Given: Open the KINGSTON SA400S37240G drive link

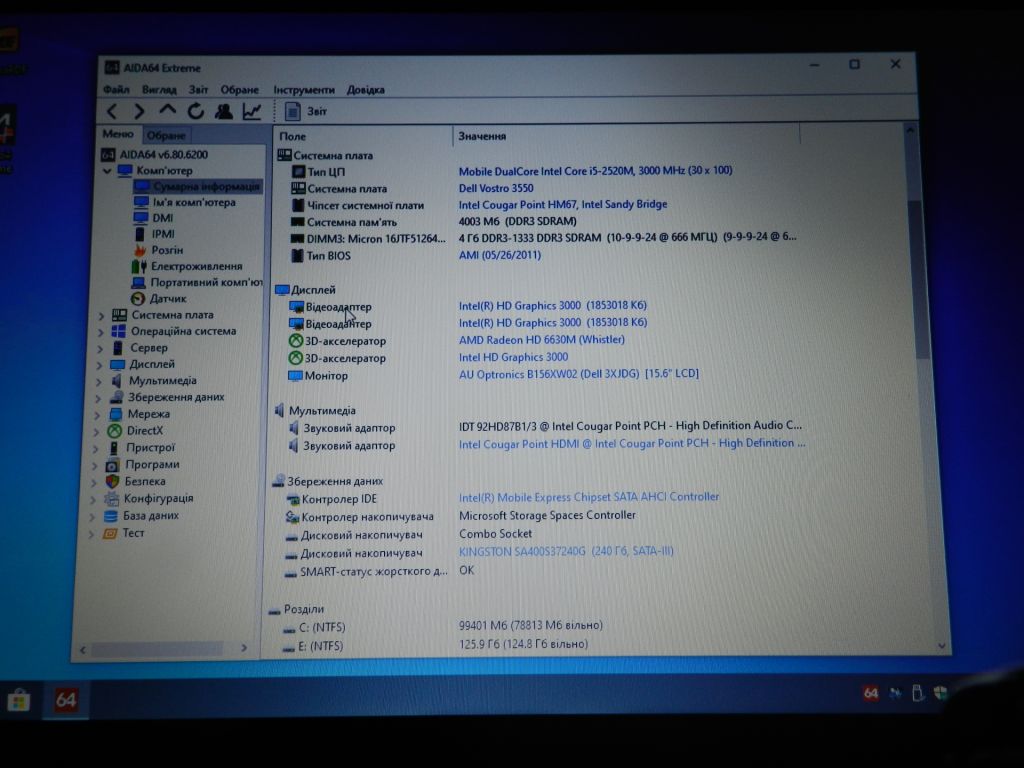Looking at the screenshot, I should [566, 551].
